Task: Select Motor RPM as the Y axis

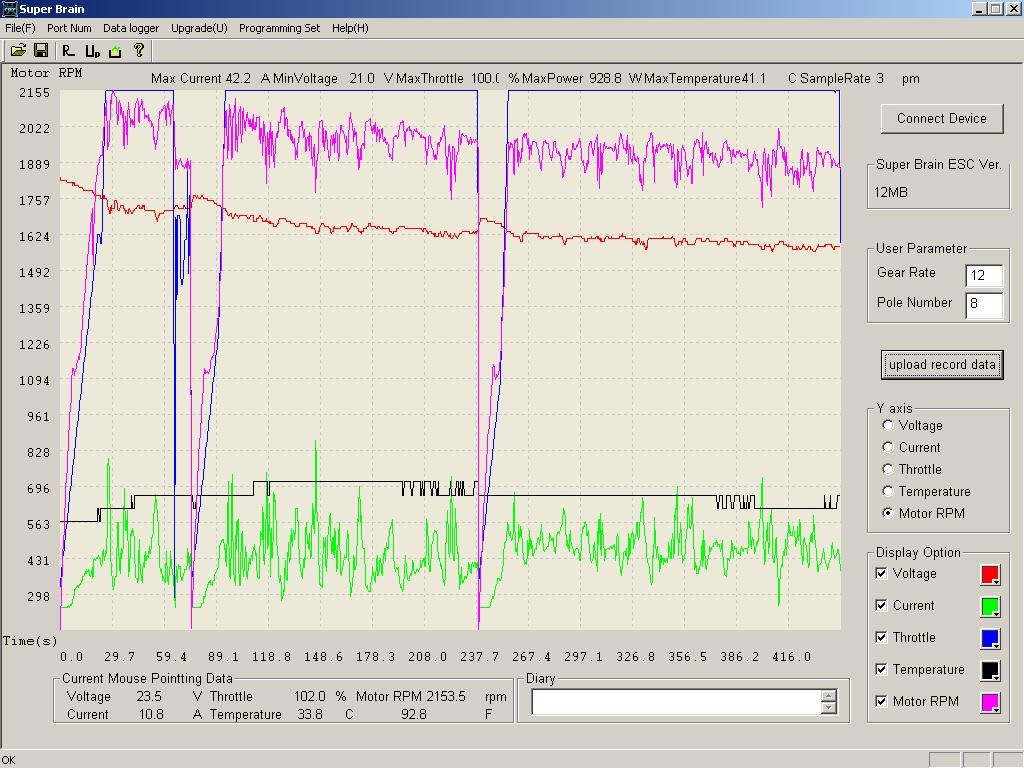Action: click(888, 513)
